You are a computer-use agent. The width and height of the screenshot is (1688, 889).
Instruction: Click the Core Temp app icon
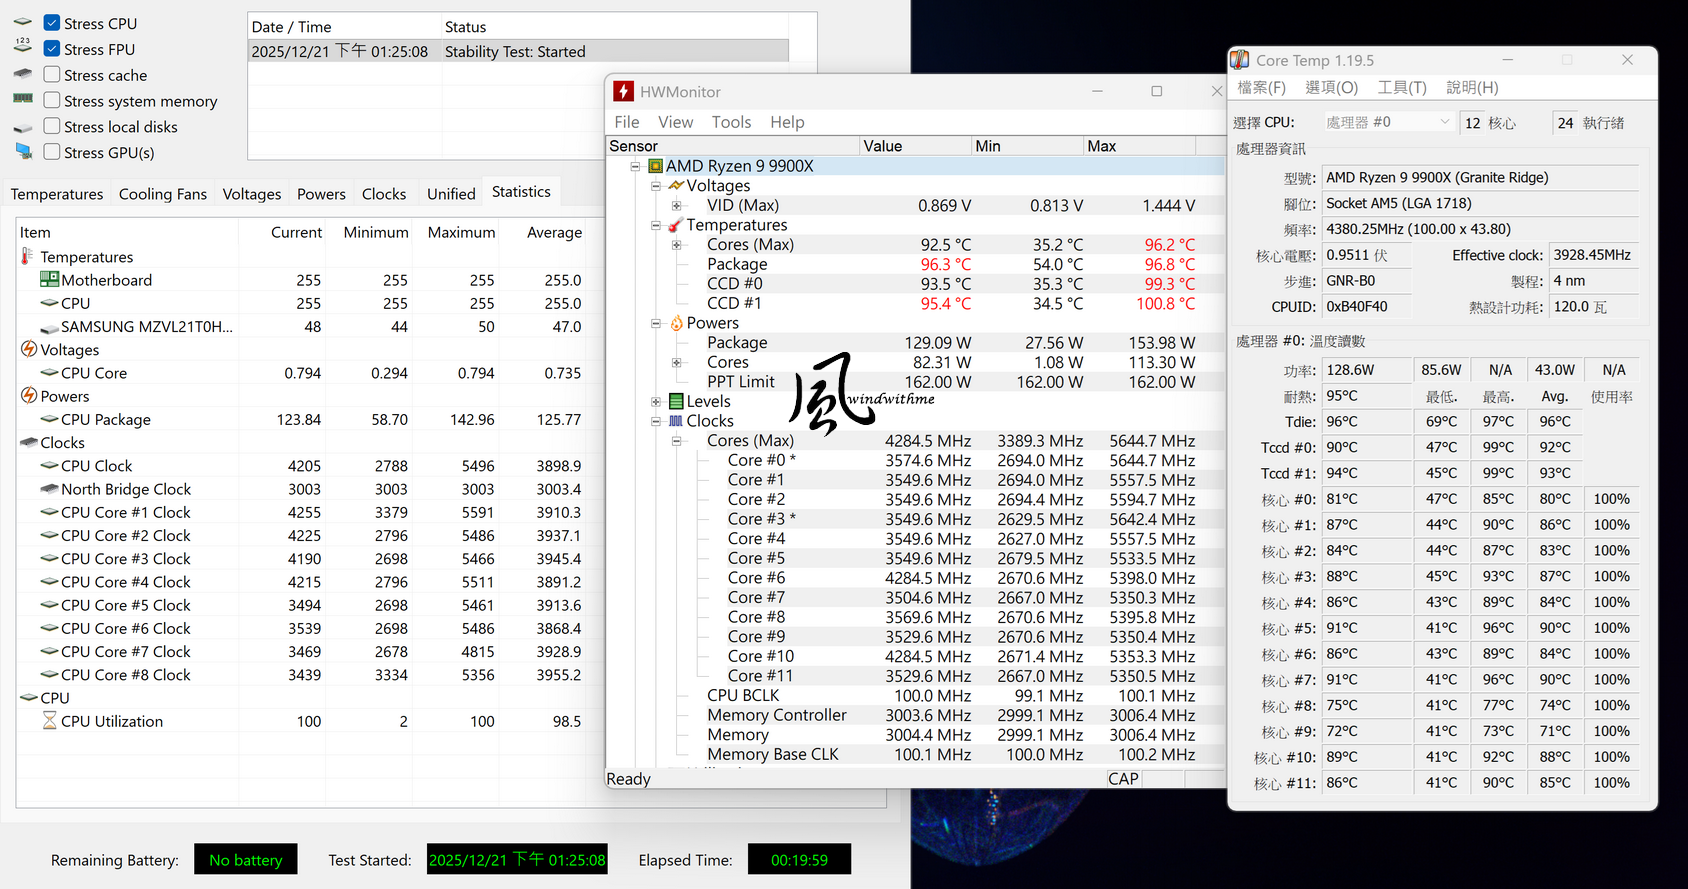click(1240, 60)
